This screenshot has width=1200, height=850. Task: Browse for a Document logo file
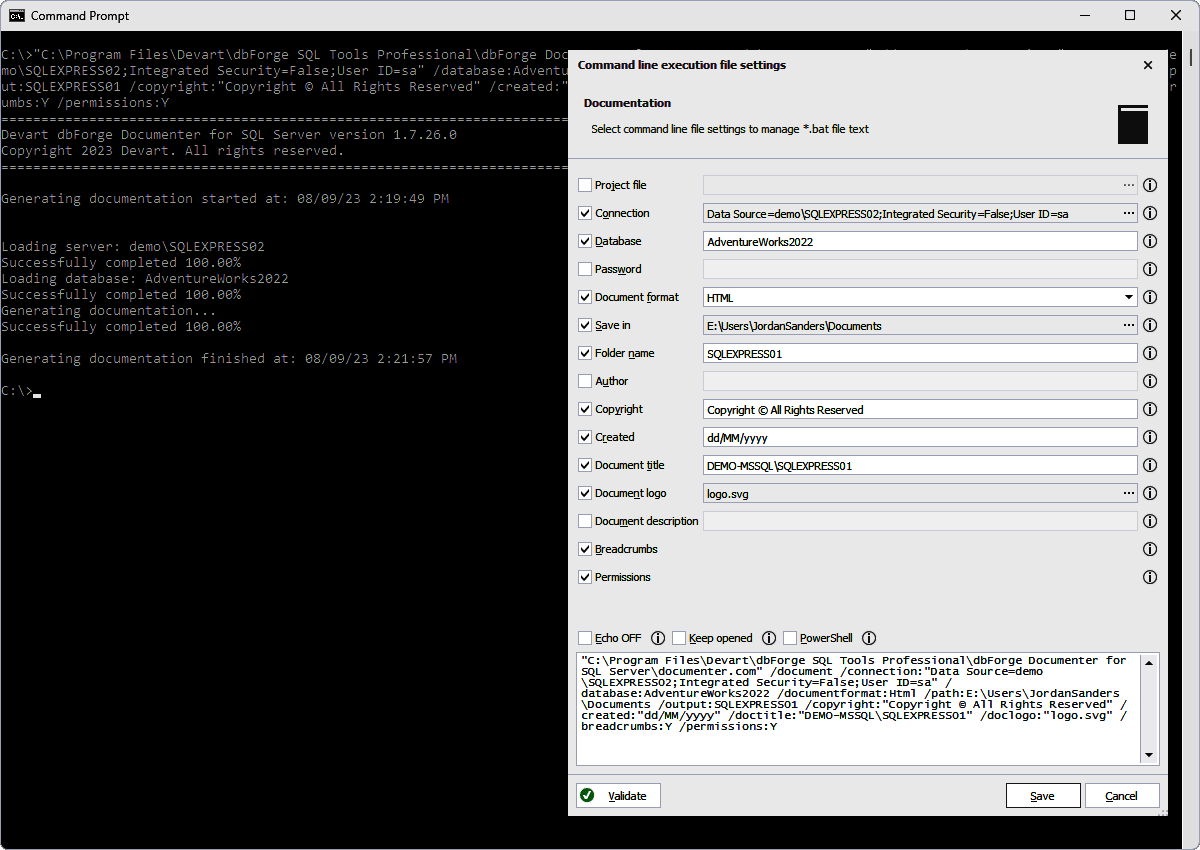(1129, 493)
